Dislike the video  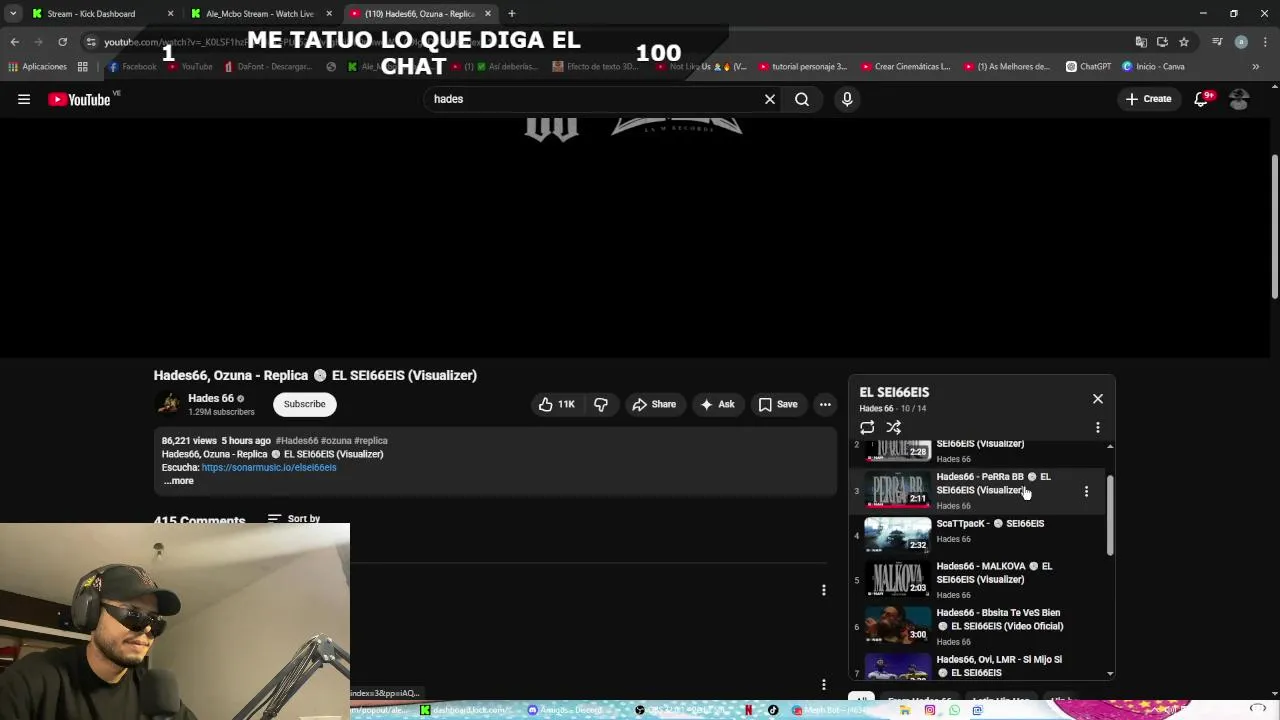click(x=601, y=404)
